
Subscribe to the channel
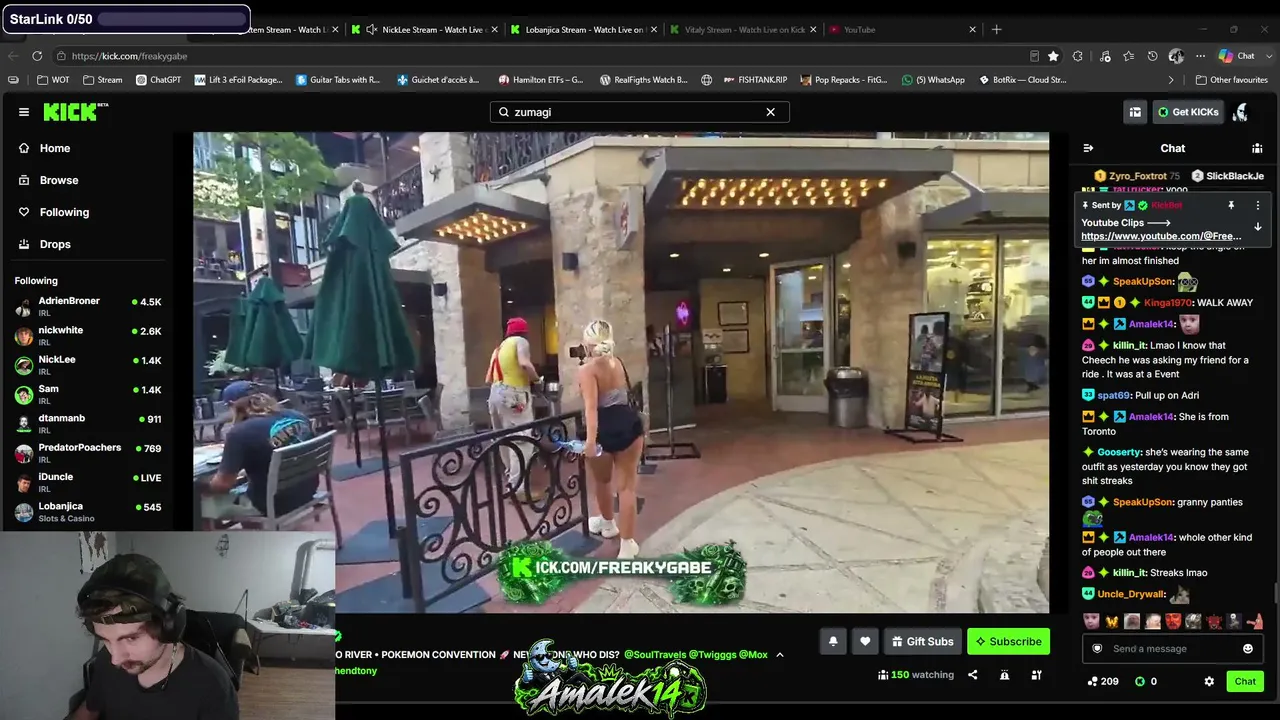tap(1008, 641)
